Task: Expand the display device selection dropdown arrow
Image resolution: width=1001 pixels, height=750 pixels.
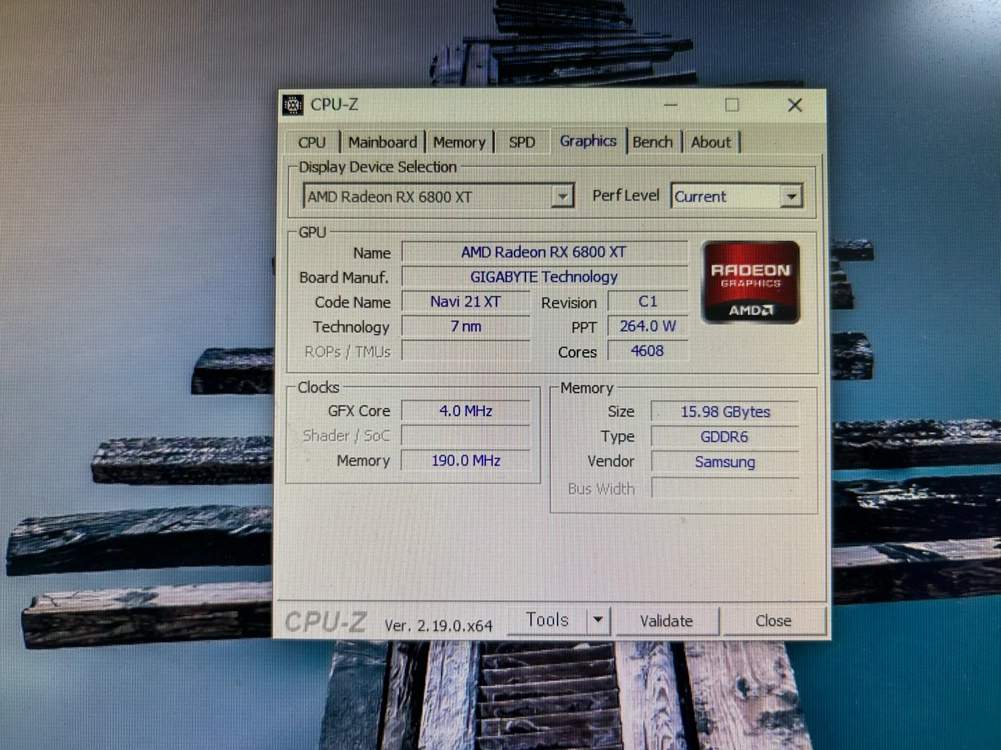Action: [x=562, y=197]
